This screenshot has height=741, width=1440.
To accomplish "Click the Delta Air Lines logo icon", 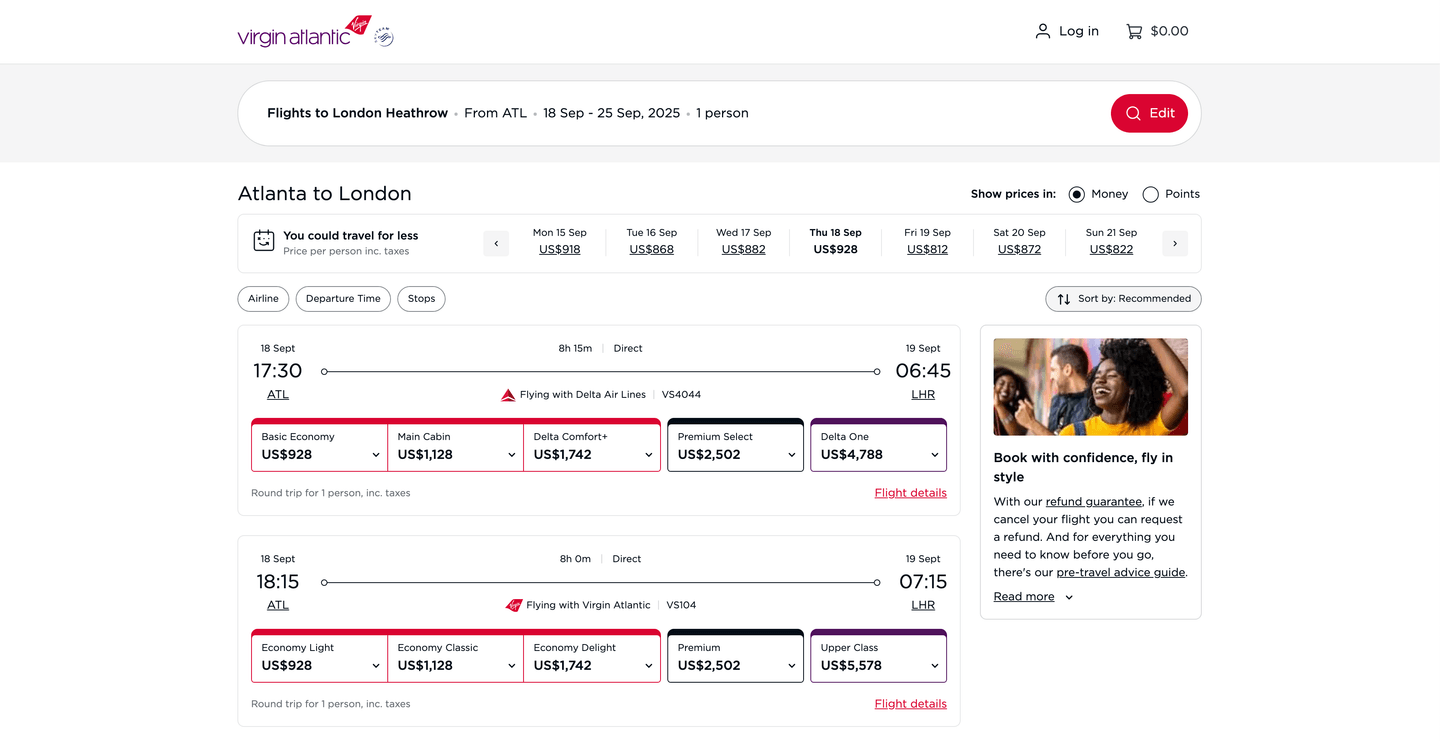I will [508, 395].
